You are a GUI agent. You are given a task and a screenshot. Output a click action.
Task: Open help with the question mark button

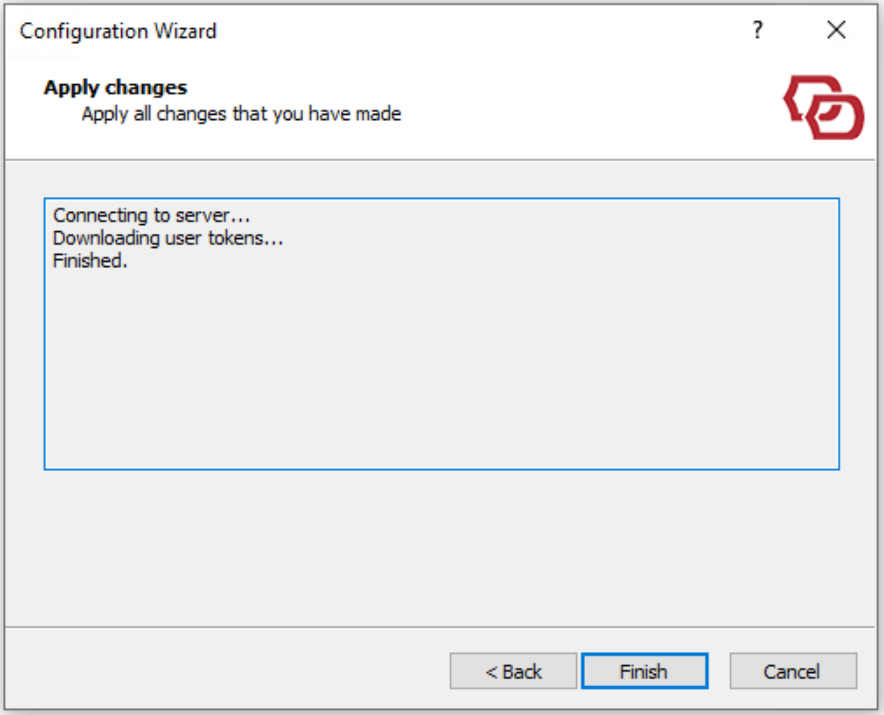[x=758, y=31]
